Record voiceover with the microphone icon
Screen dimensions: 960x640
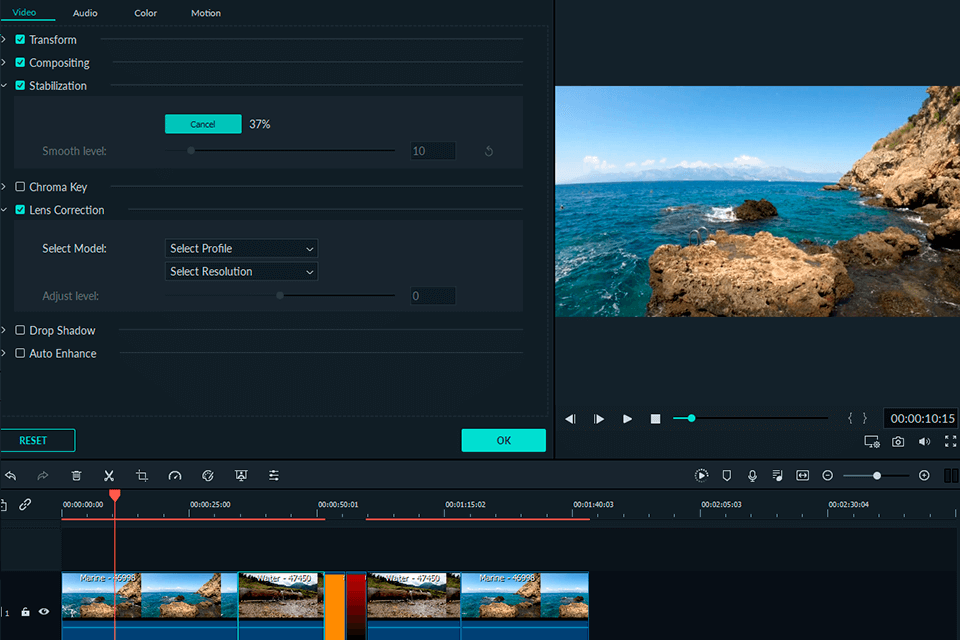tap(752, 476)
